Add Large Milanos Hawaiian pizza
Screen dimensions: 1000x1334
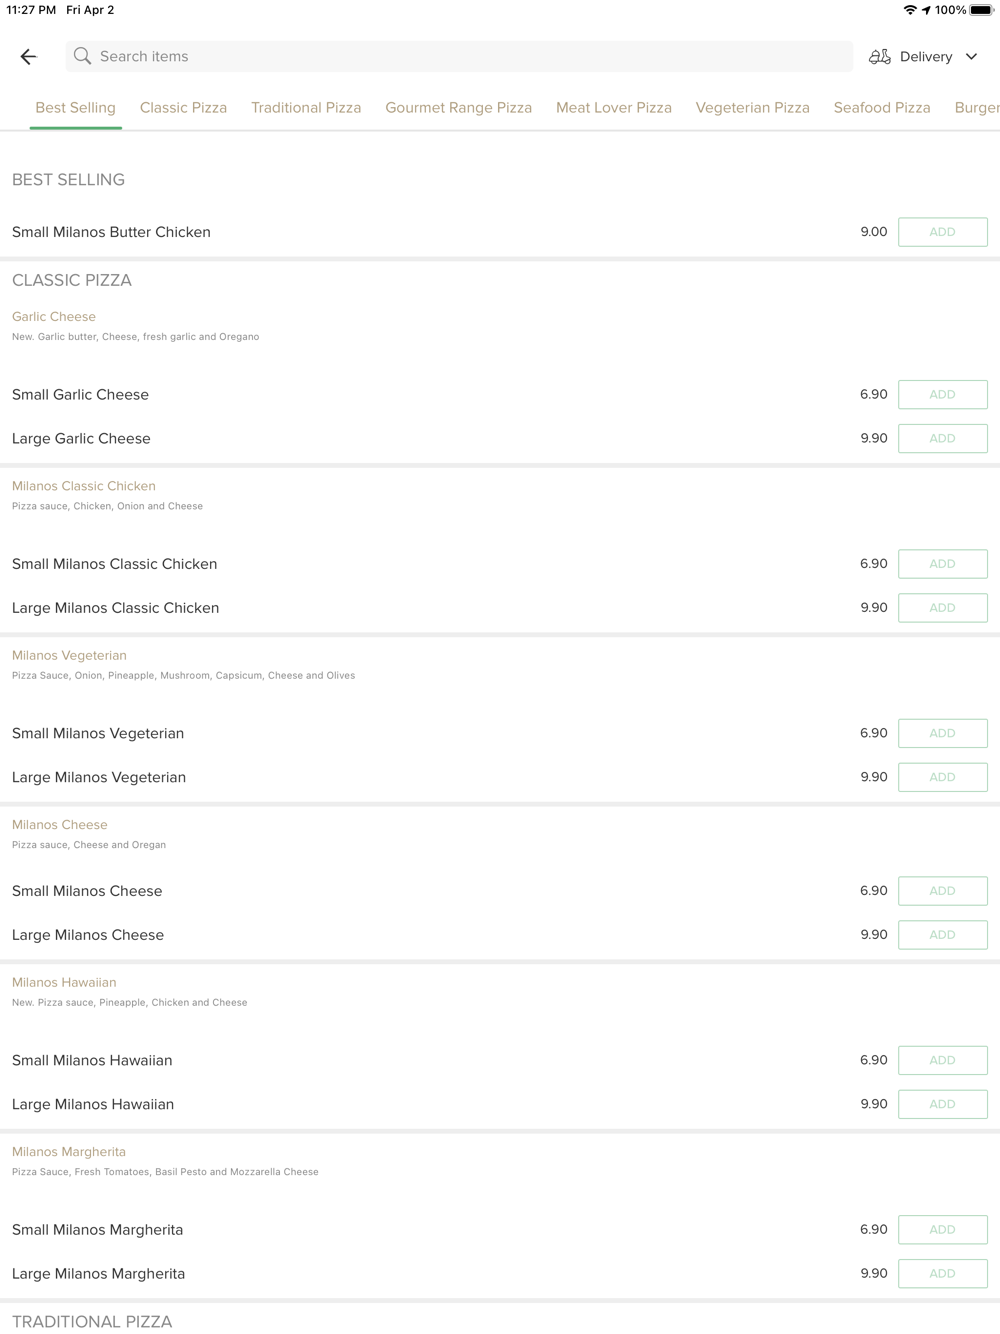coord(943,1104)
